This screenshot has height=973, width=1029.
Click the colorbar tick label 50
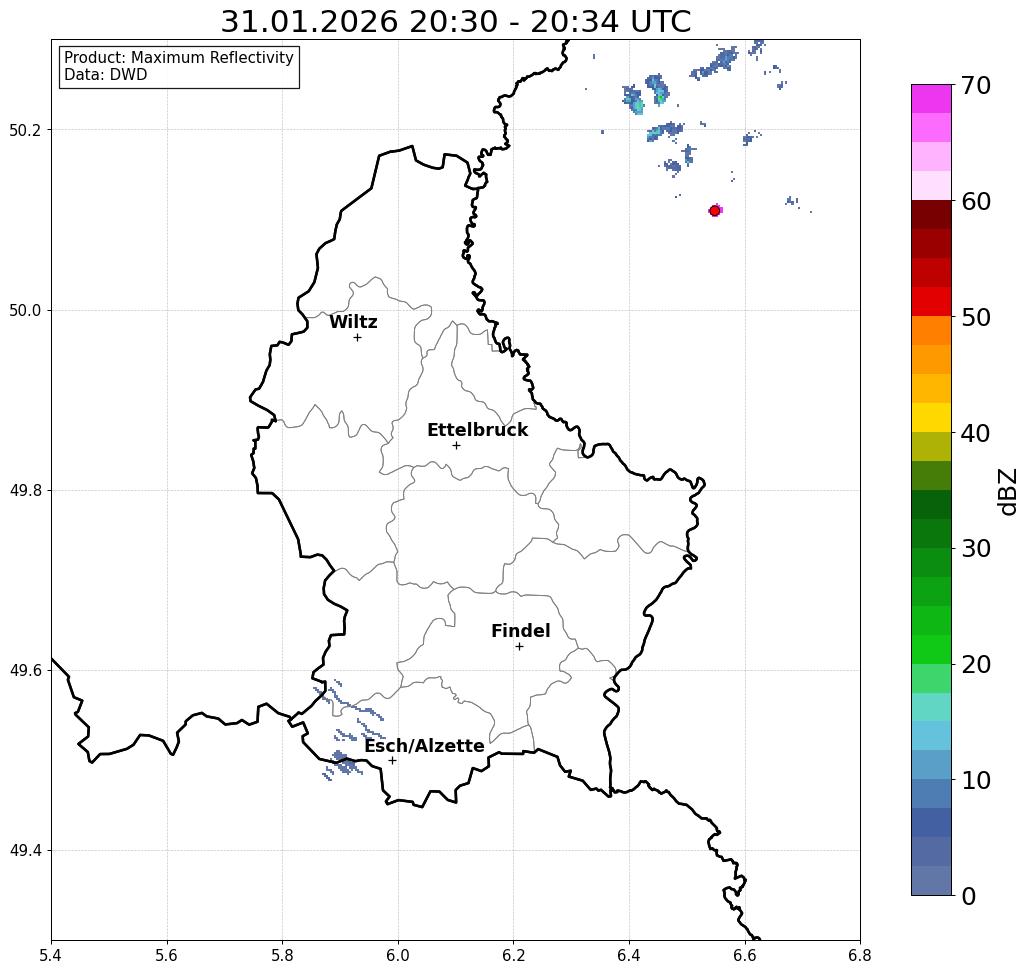(976, 317)
